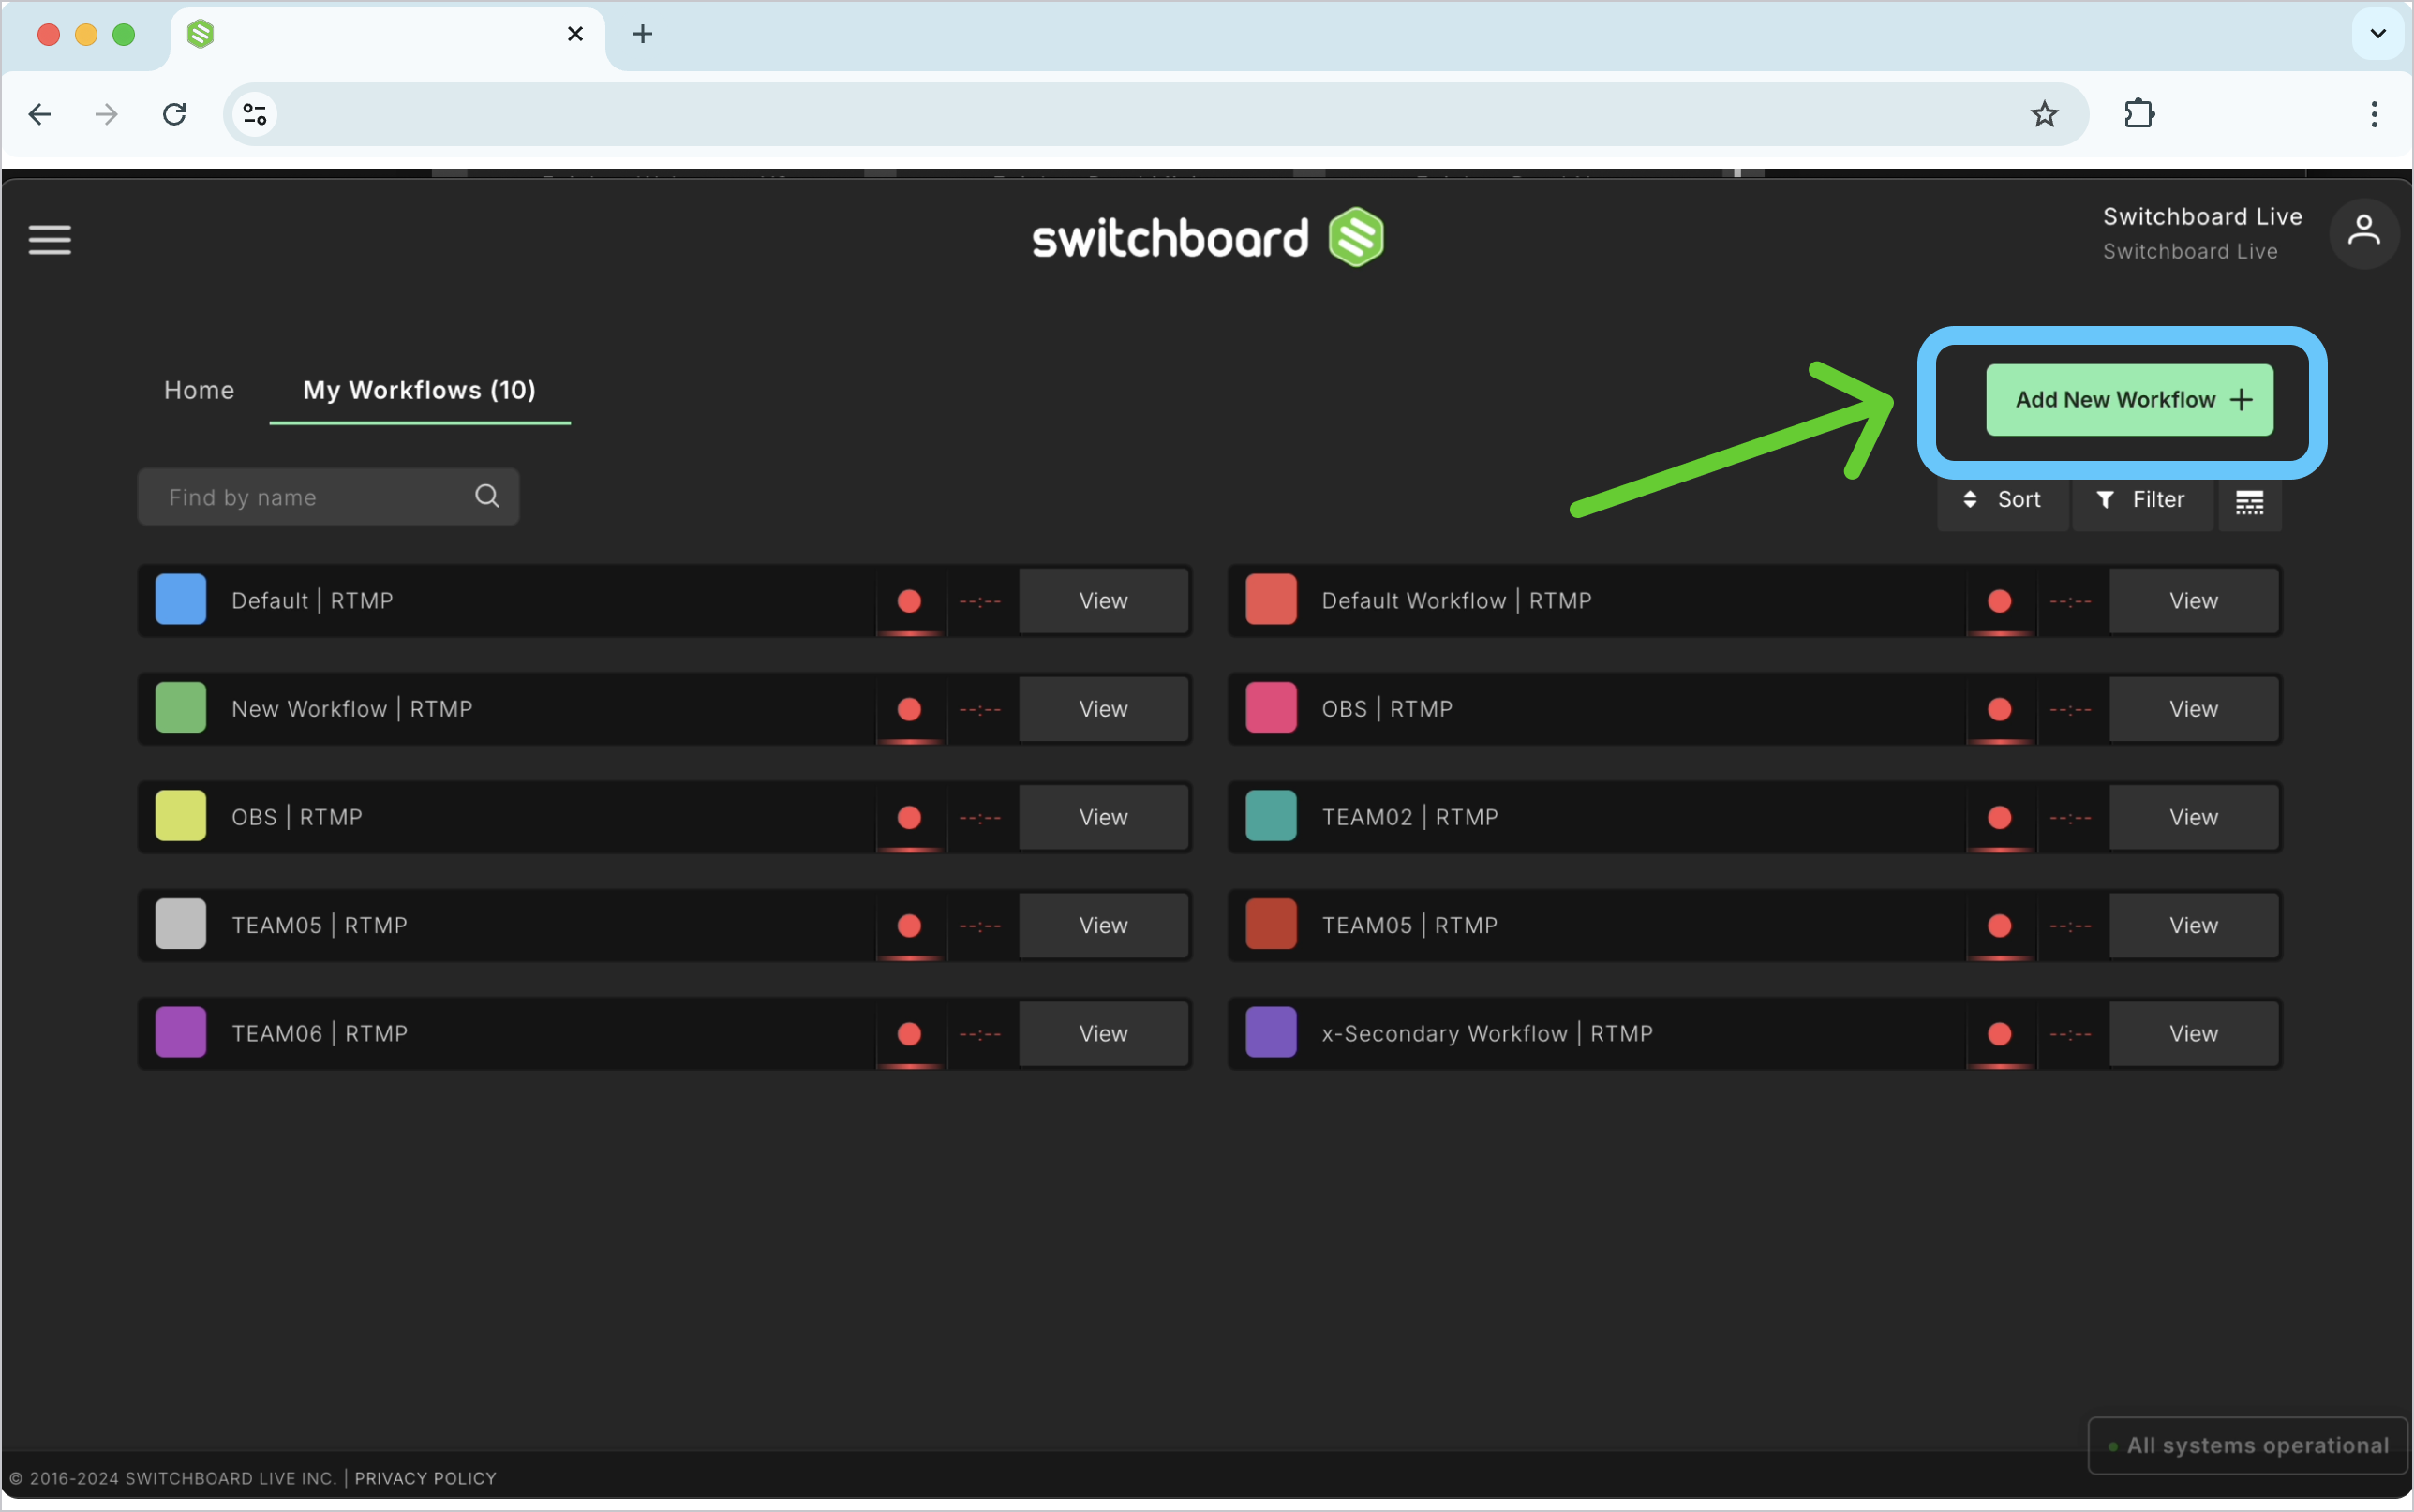
Task: View the Default Workflow | RTMP workflow
Action: click(x=2193, y=601)
